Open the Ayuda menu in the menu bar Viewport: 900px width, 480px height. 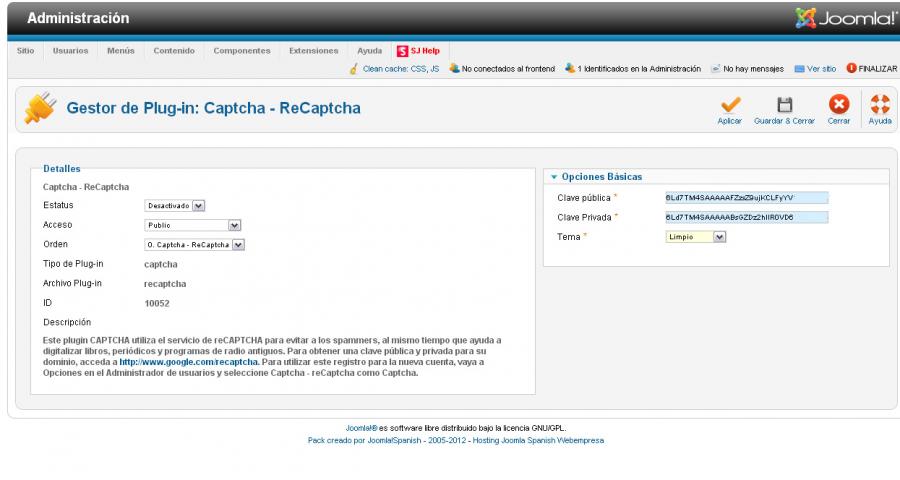point(370,51)
